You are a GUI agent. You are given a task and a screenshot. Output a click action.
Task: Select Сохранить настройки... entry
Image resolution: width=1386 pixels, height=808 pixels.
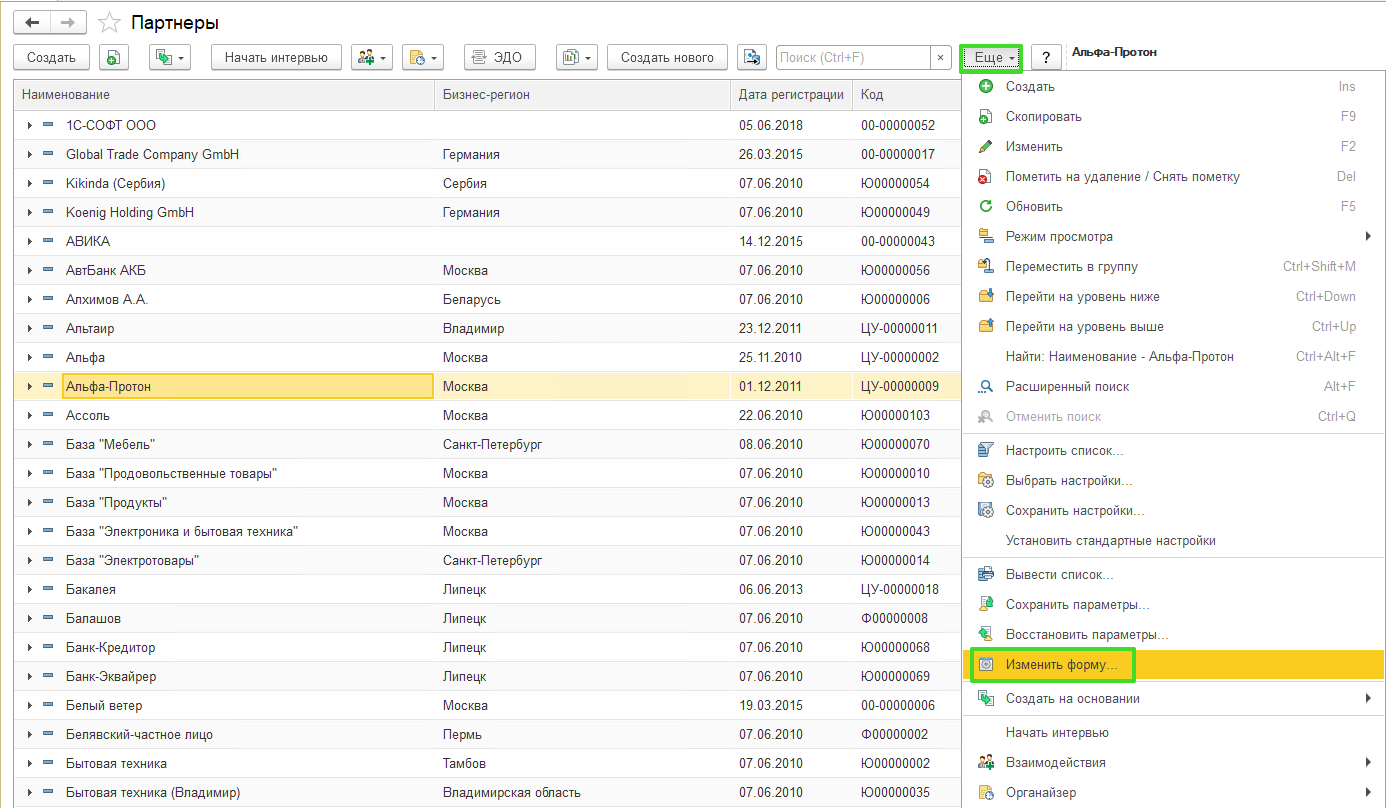[x=1172, y=511]
